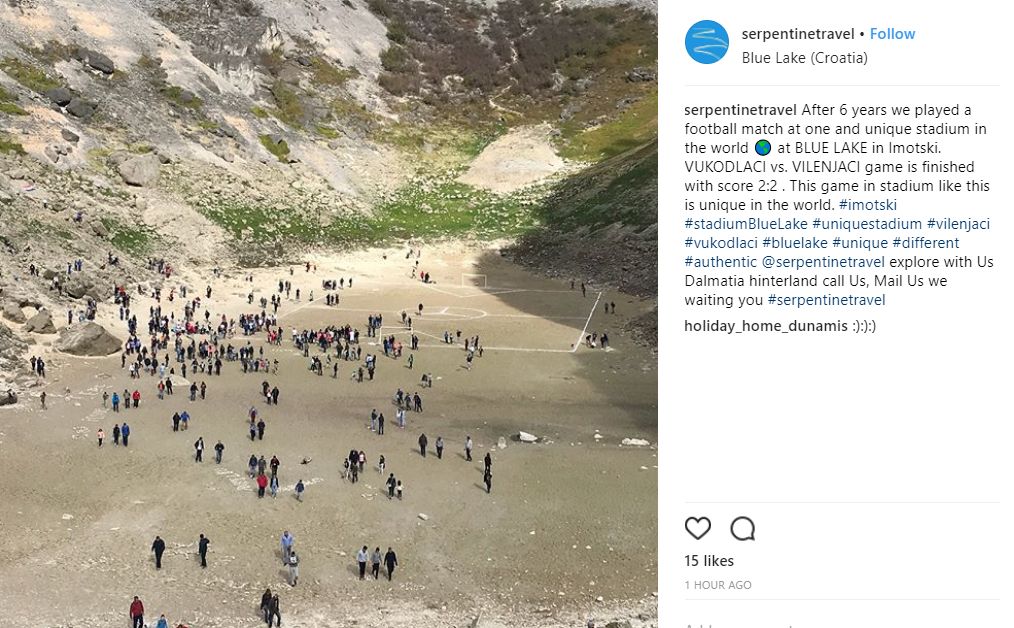Open the #uniquestadium hashtag
Screen dimensions: 1014x628
pyautogui.click(x=867, y=224)
